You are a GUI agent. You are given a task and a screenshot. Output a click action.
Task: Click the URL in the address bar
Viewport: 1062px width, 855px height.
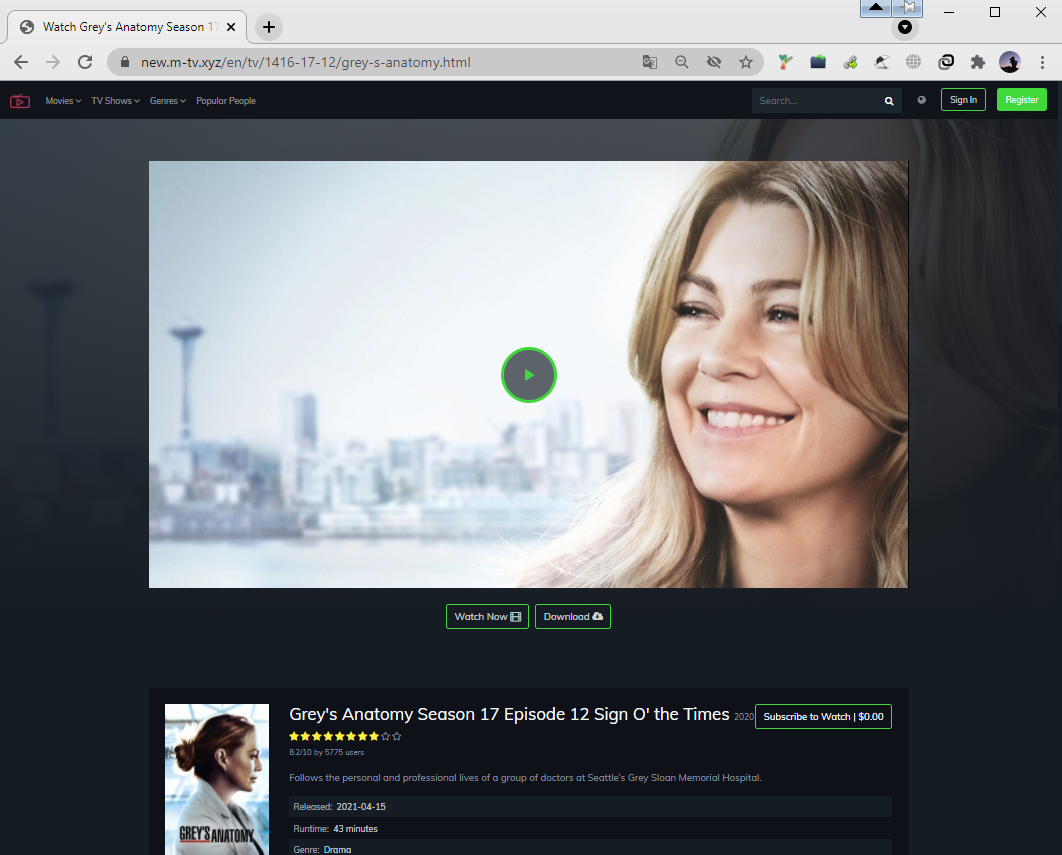tap(305, 62)
